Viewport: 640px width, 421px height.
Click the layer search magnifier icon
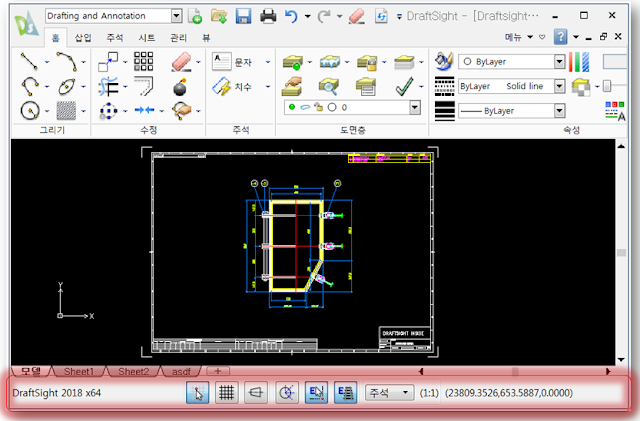coord(329,87)
